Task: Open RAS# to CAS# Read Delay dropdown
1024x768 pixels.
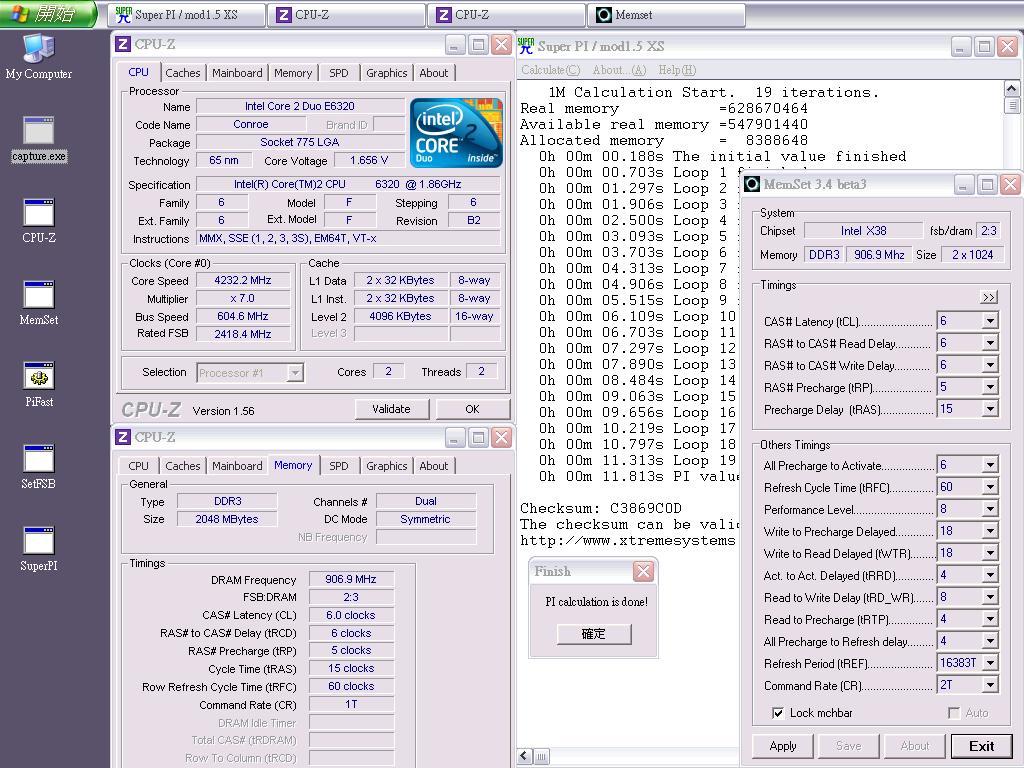Action: click(x=991, y=344)
